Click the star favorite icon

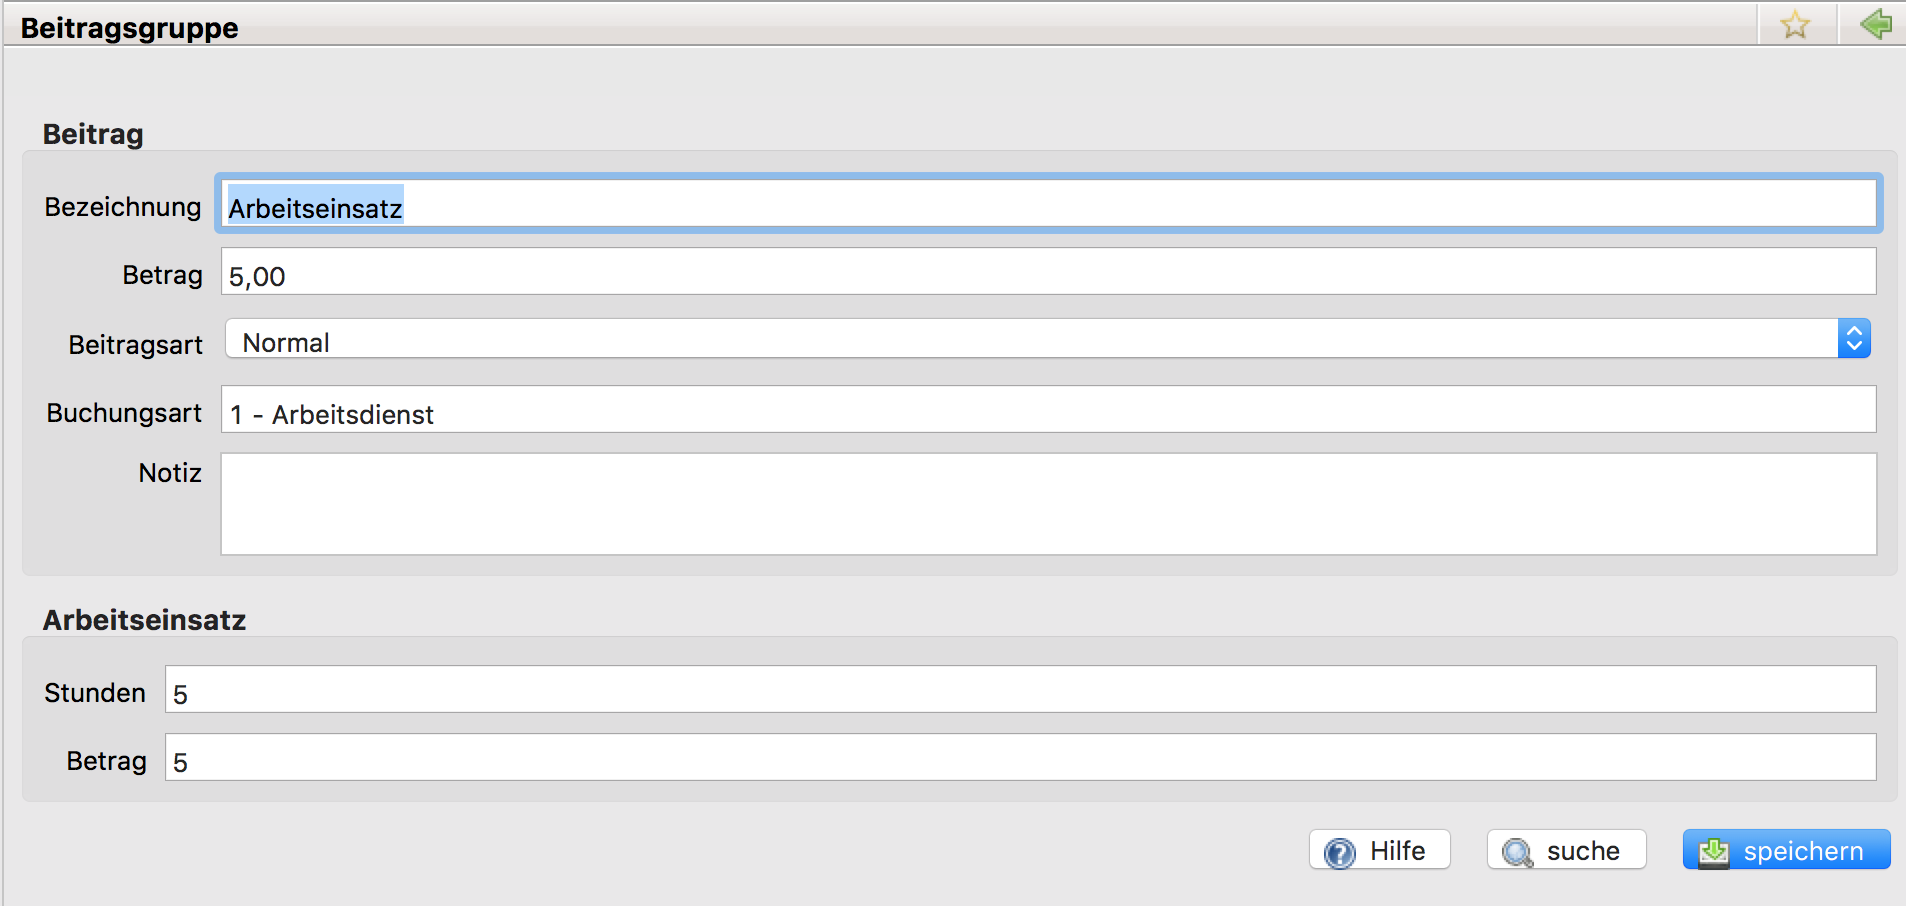tap(1795, 25)
